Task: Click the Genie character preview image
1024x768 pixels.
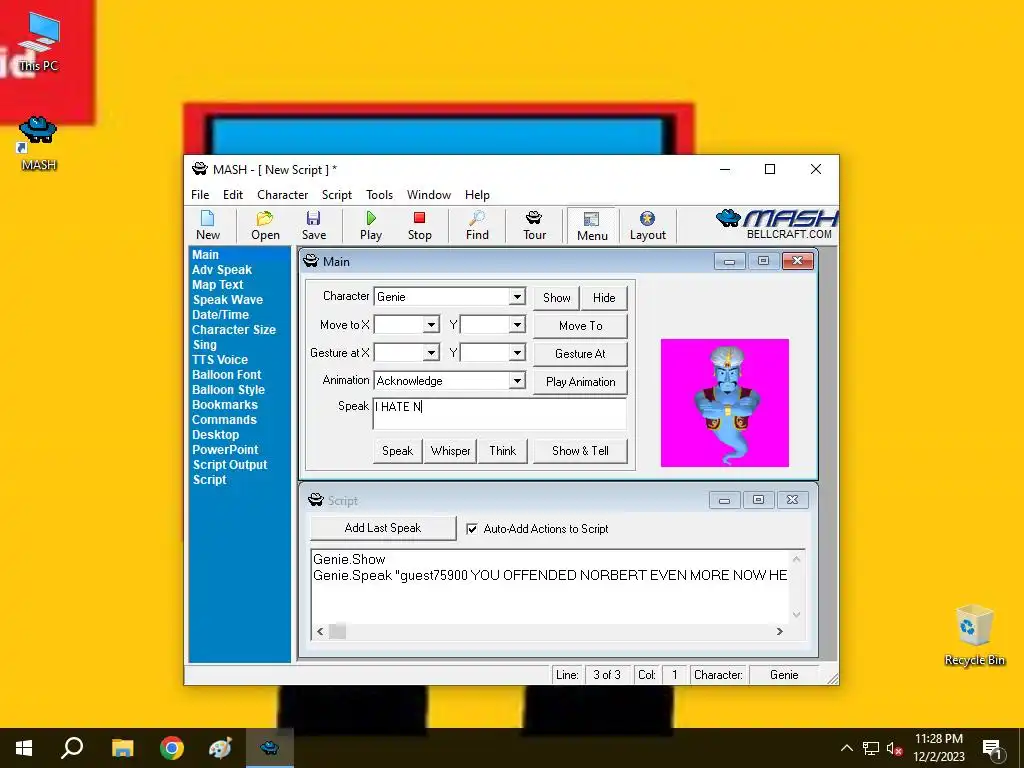Action: pyautogui.click(x=724, y=402)
